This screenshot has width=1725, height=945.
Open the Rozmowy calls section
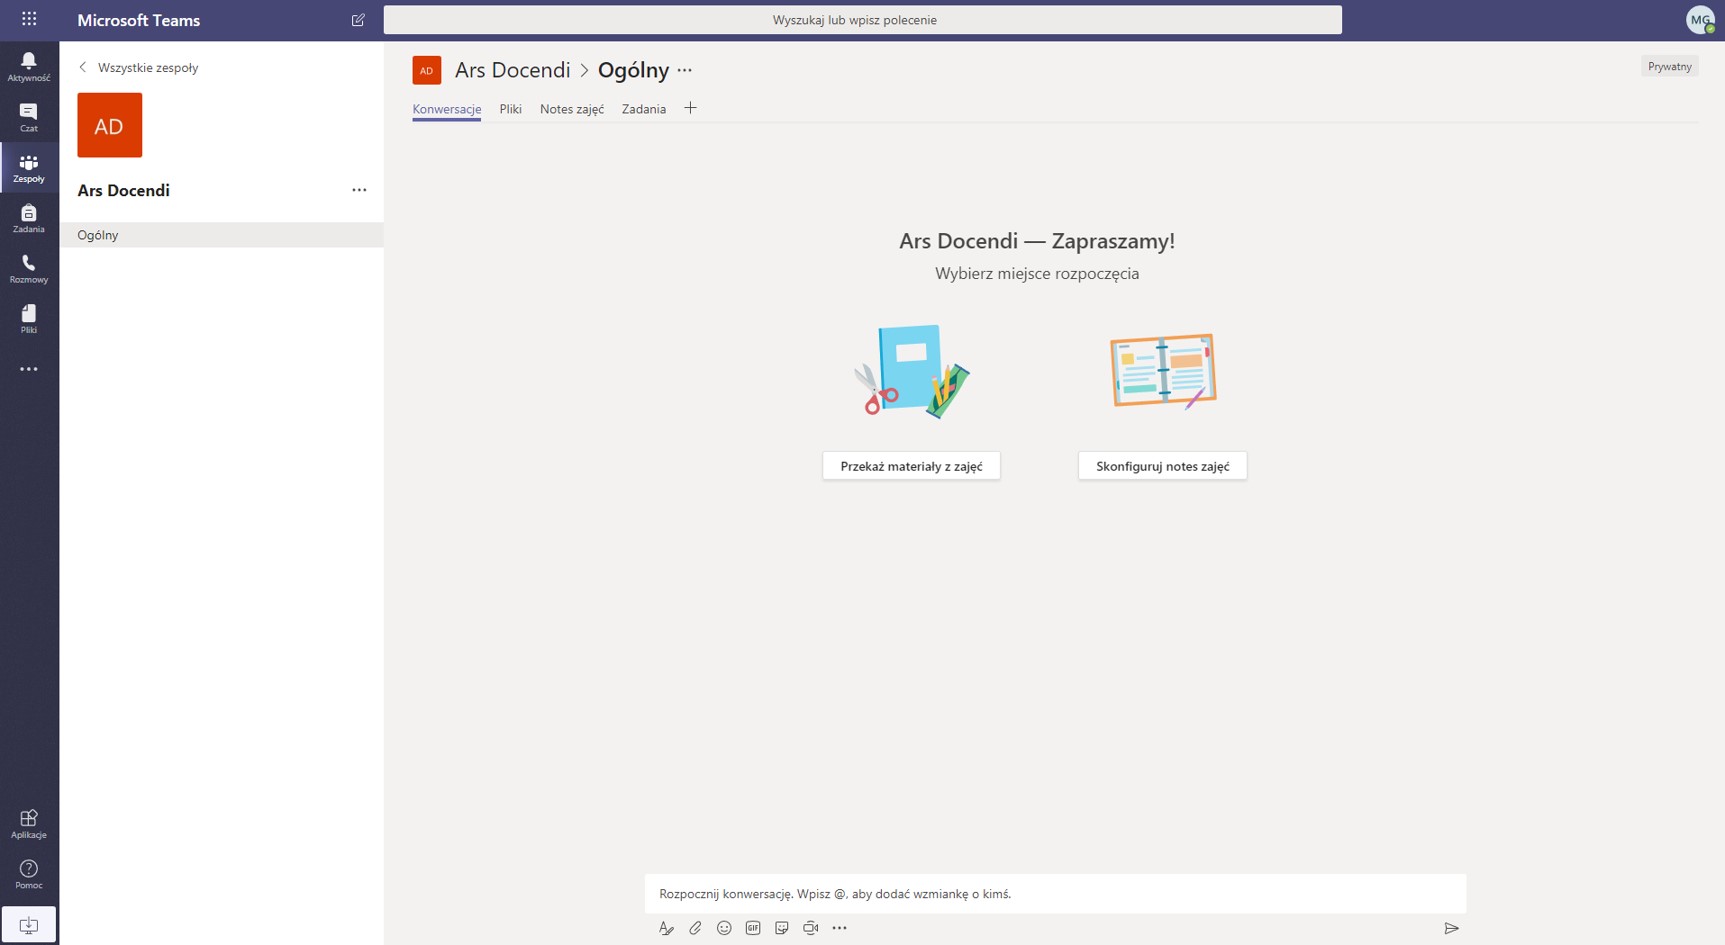point(29,268)
